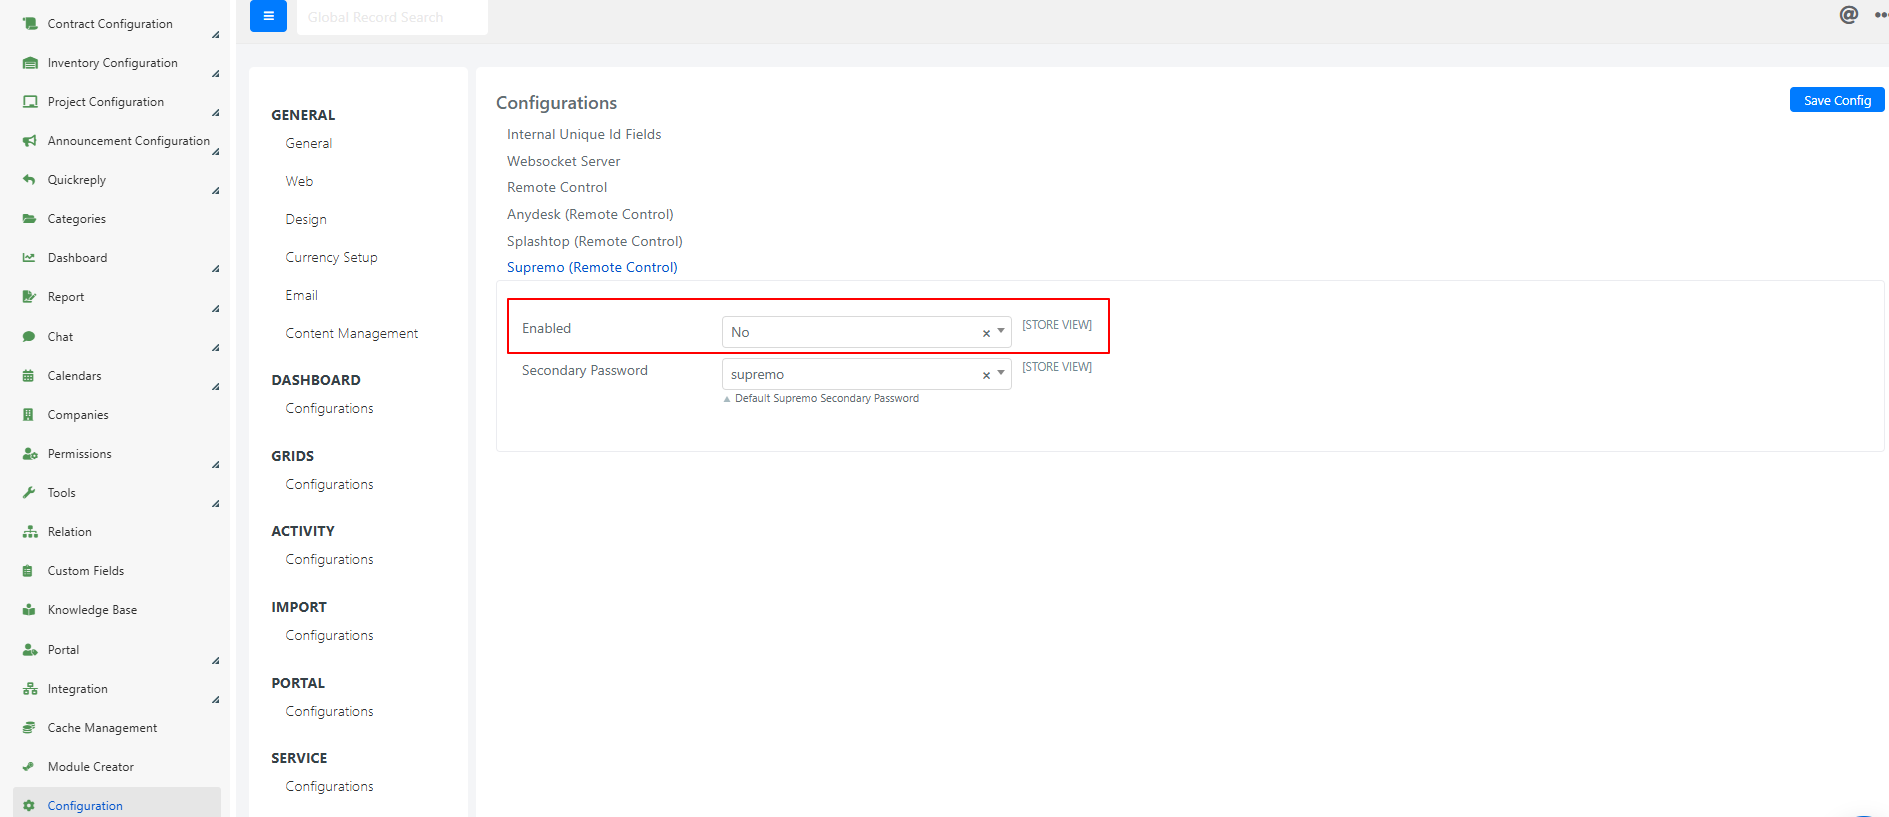This screenshot has height=817, width=1889.
Task: Expand the Calendars submenu arrow
Action: 215,387
